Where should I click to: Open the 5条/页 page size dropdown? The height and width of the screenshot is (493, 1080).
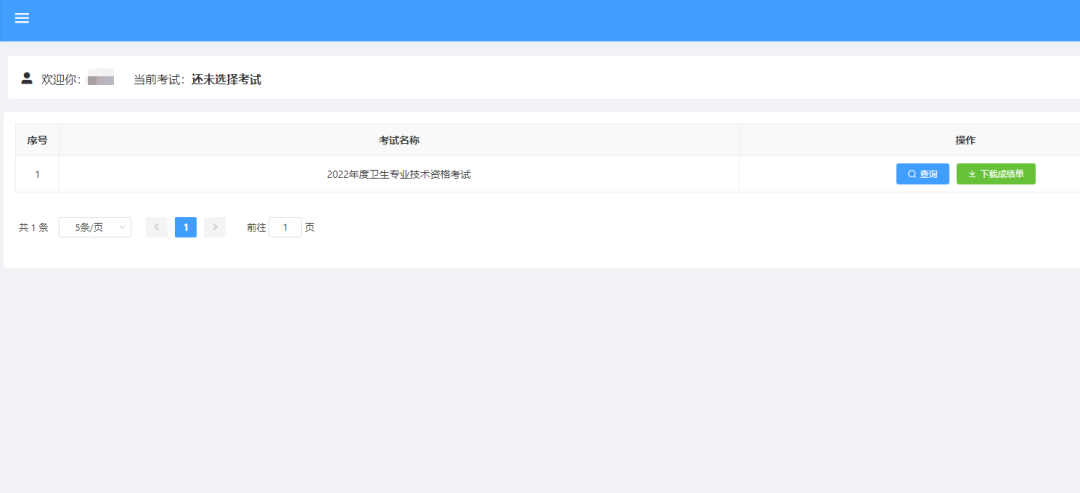(95, 227)
